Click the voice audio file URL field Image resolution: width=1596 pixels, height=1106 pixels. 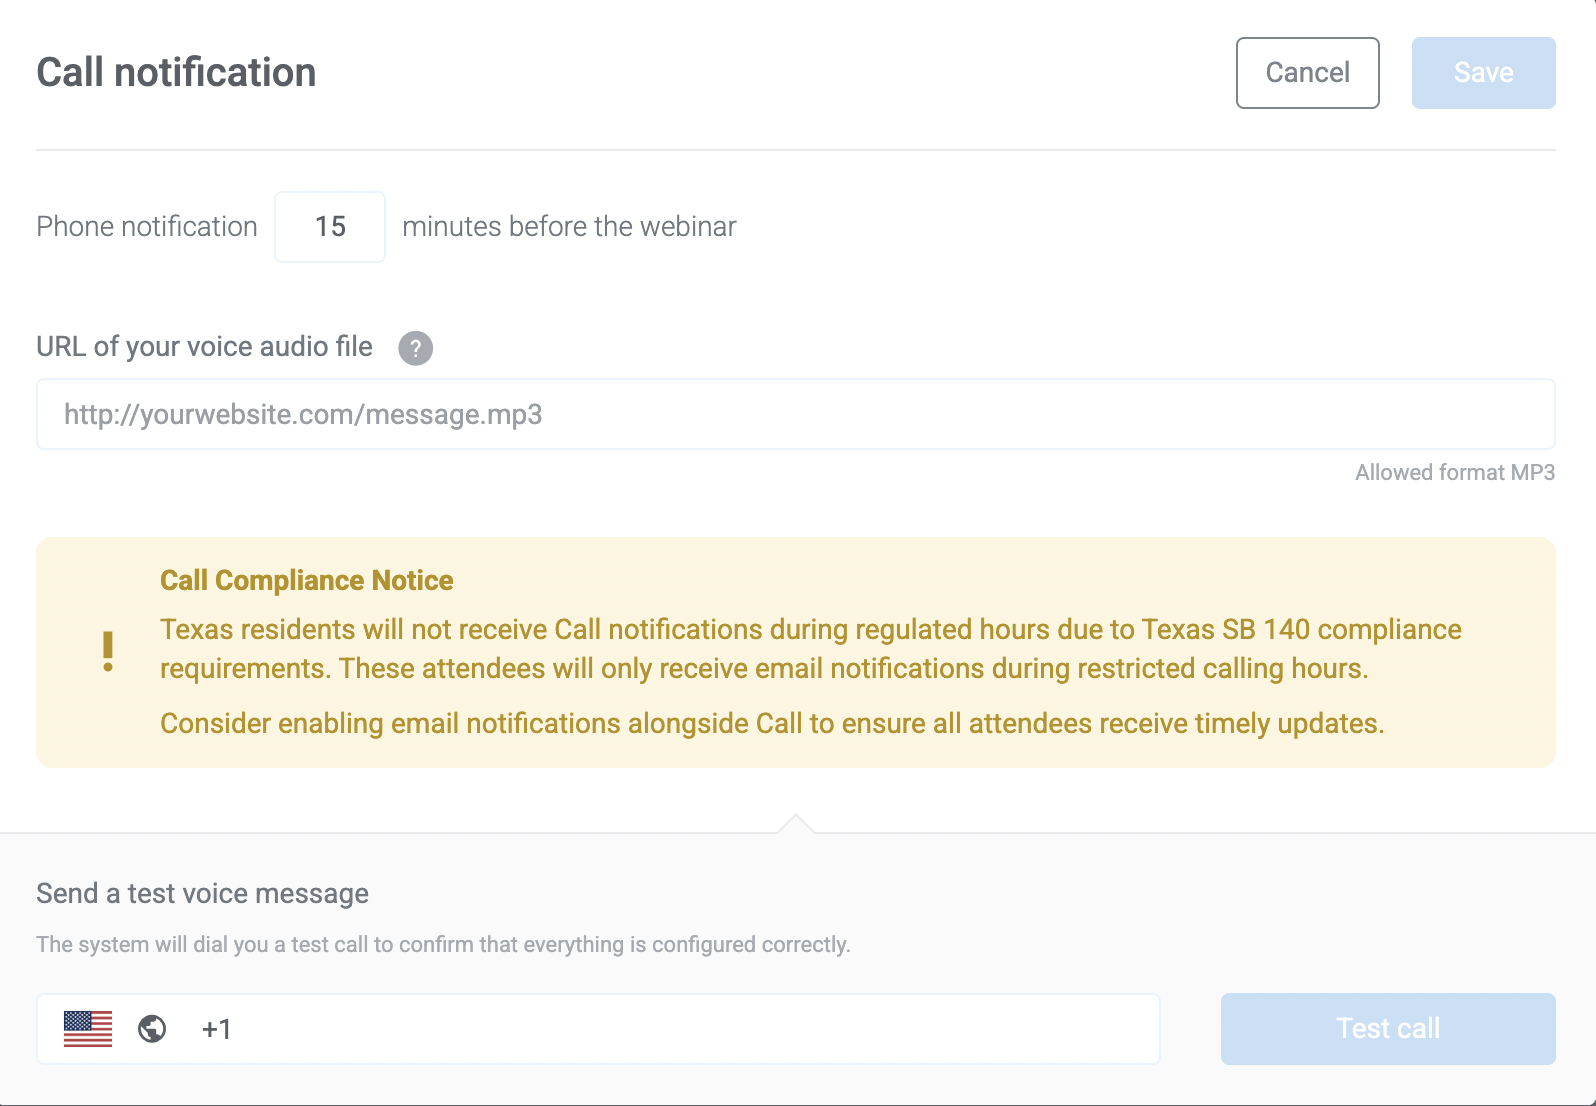pyautogui.click(x=795, y=414)
